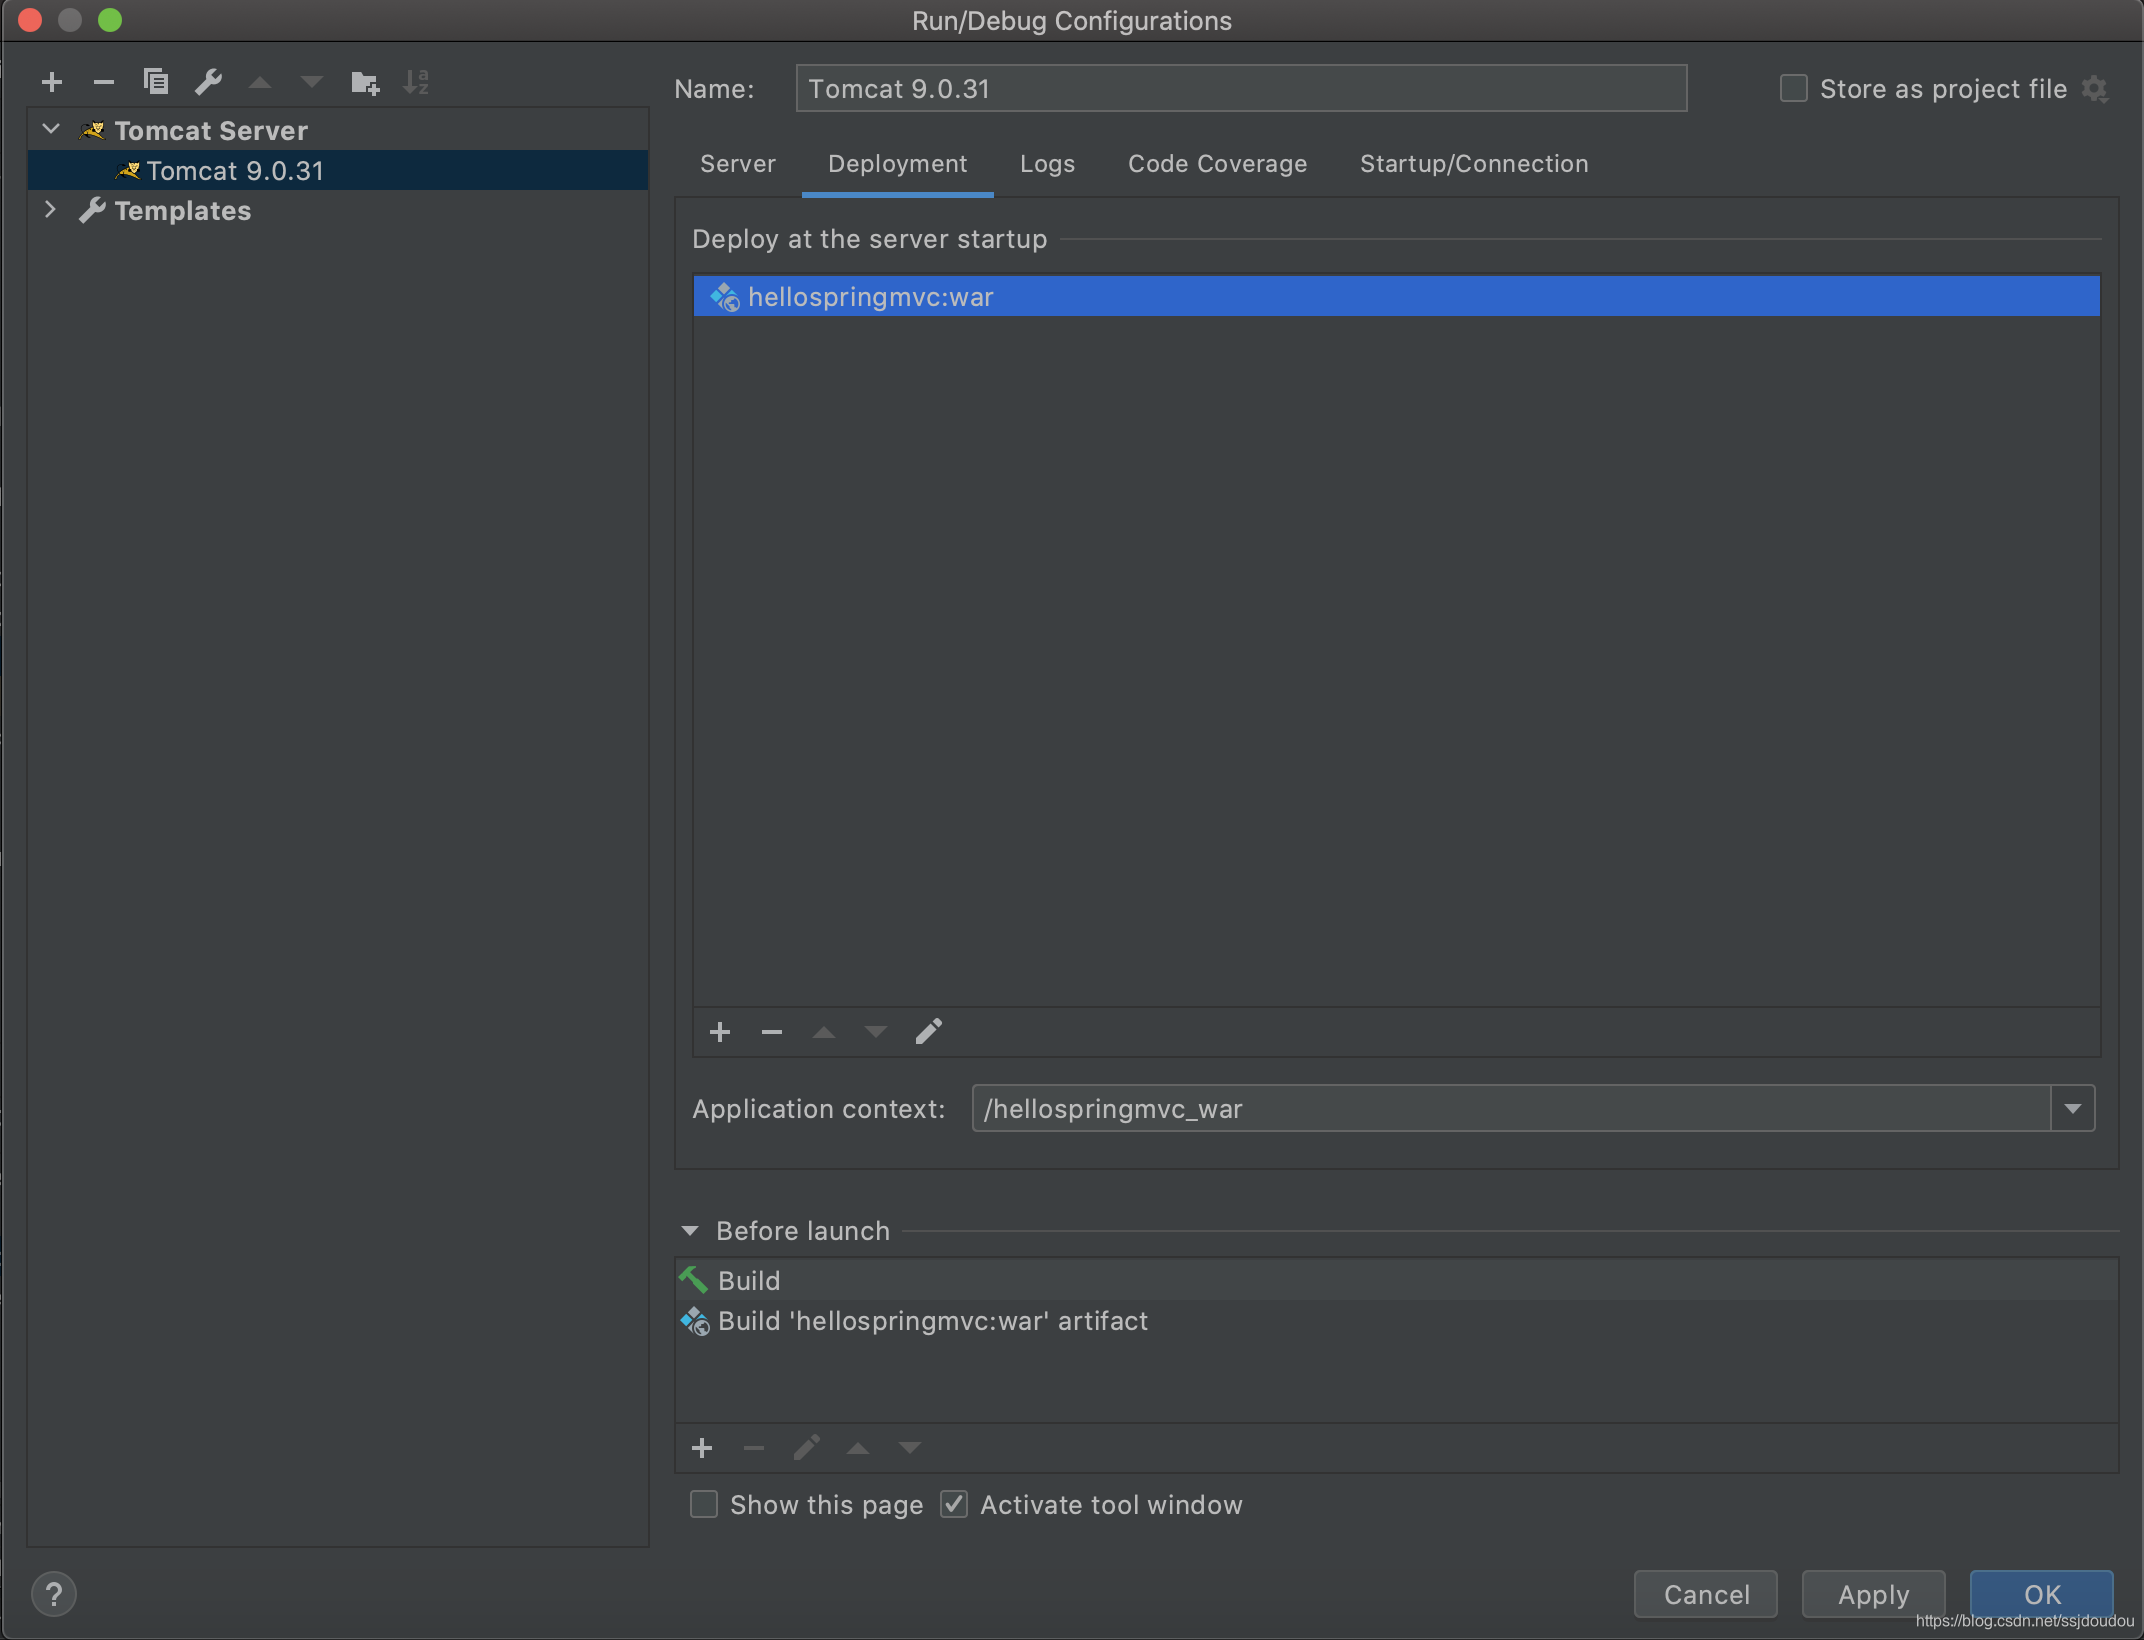Click the Name input field
The width and height of the screenshot is (2144, 1640).
click(x=1241, y=89)
